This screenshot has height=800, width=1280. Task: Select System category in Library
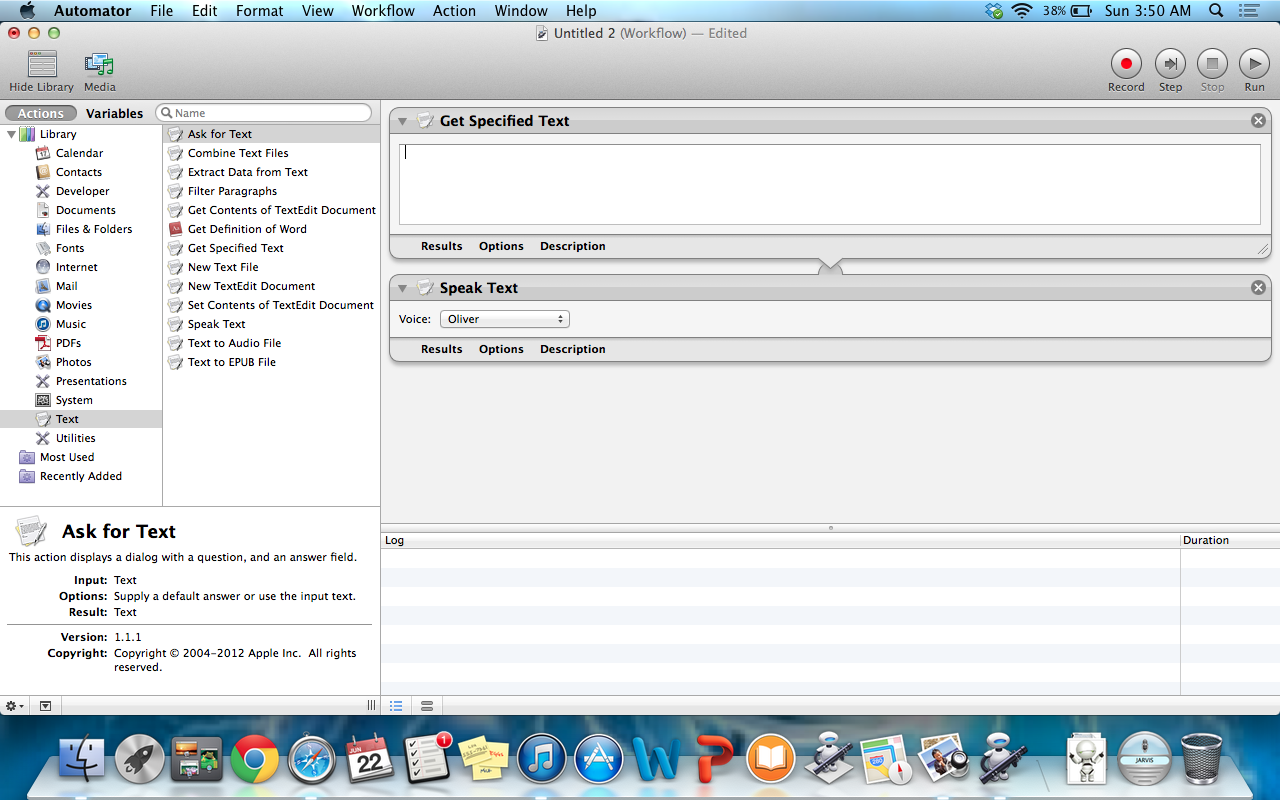[74, 400]
